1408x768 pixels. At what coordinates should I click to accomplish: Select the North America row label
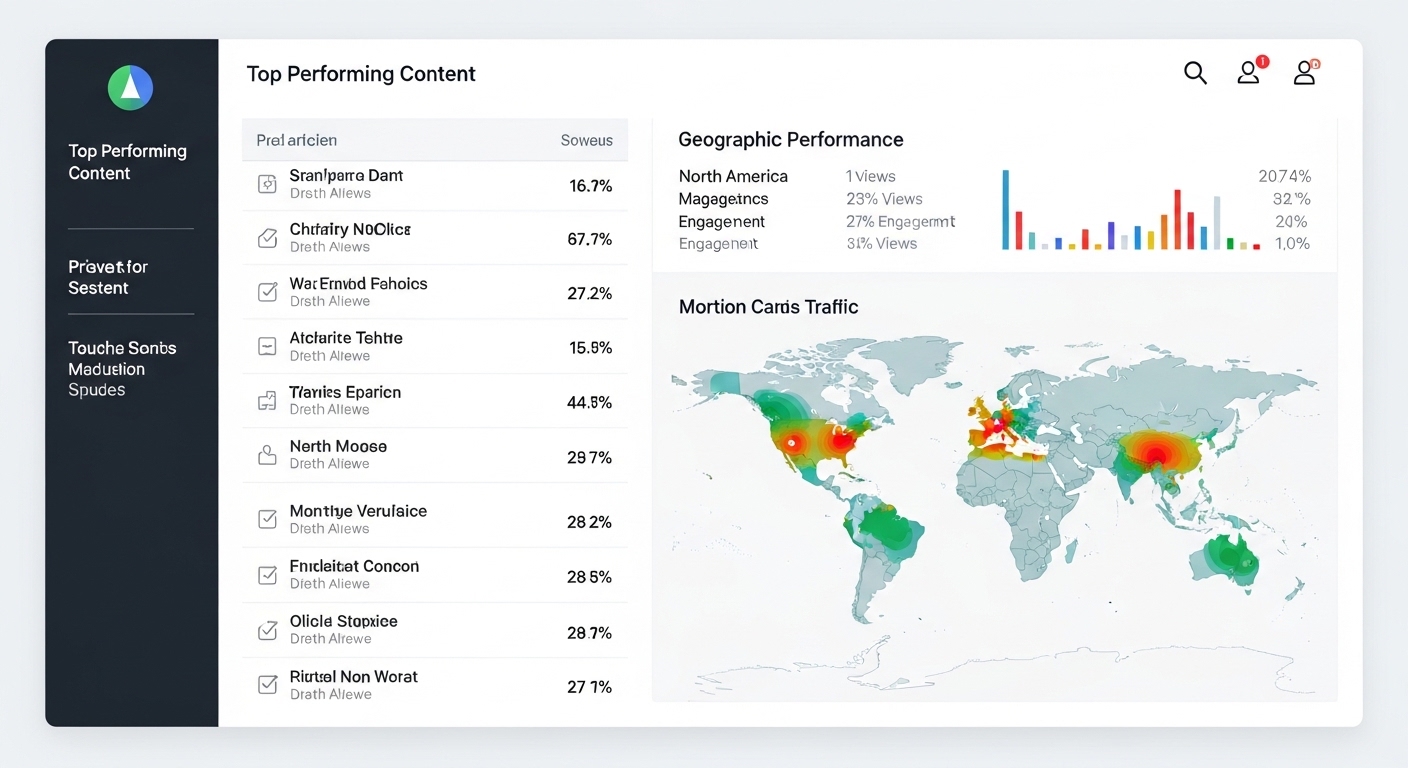click(x=733, y=176)
